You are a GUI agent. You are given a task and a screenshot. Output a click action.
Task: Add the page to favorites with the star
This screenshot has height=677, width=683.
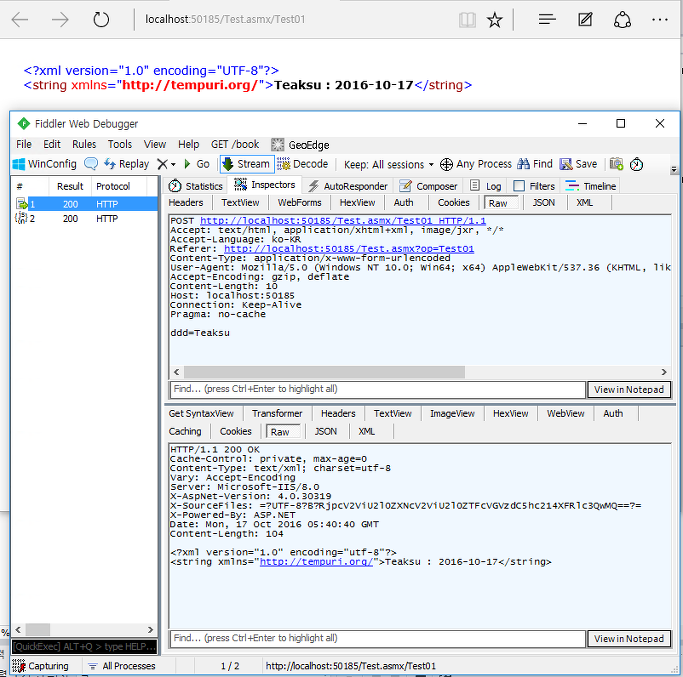tap(494, 20)
